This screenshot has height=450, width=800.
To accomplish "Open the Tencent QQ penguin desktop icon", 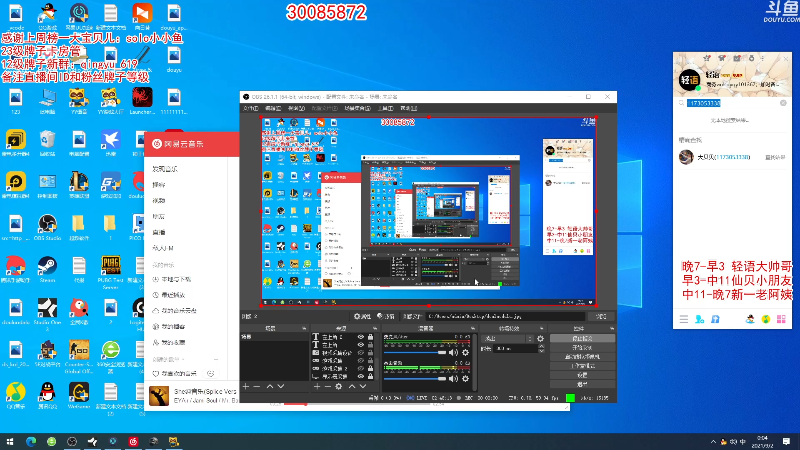I will click(x=47, y=395).
